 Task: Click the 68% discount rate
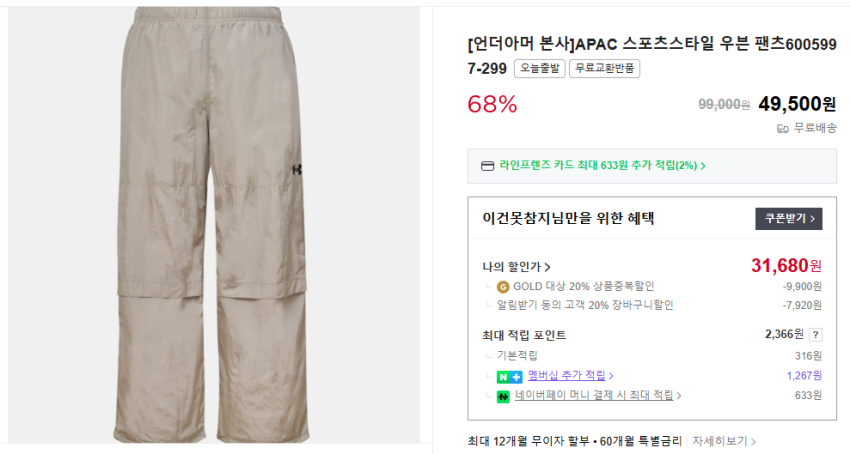click(492, 103)
